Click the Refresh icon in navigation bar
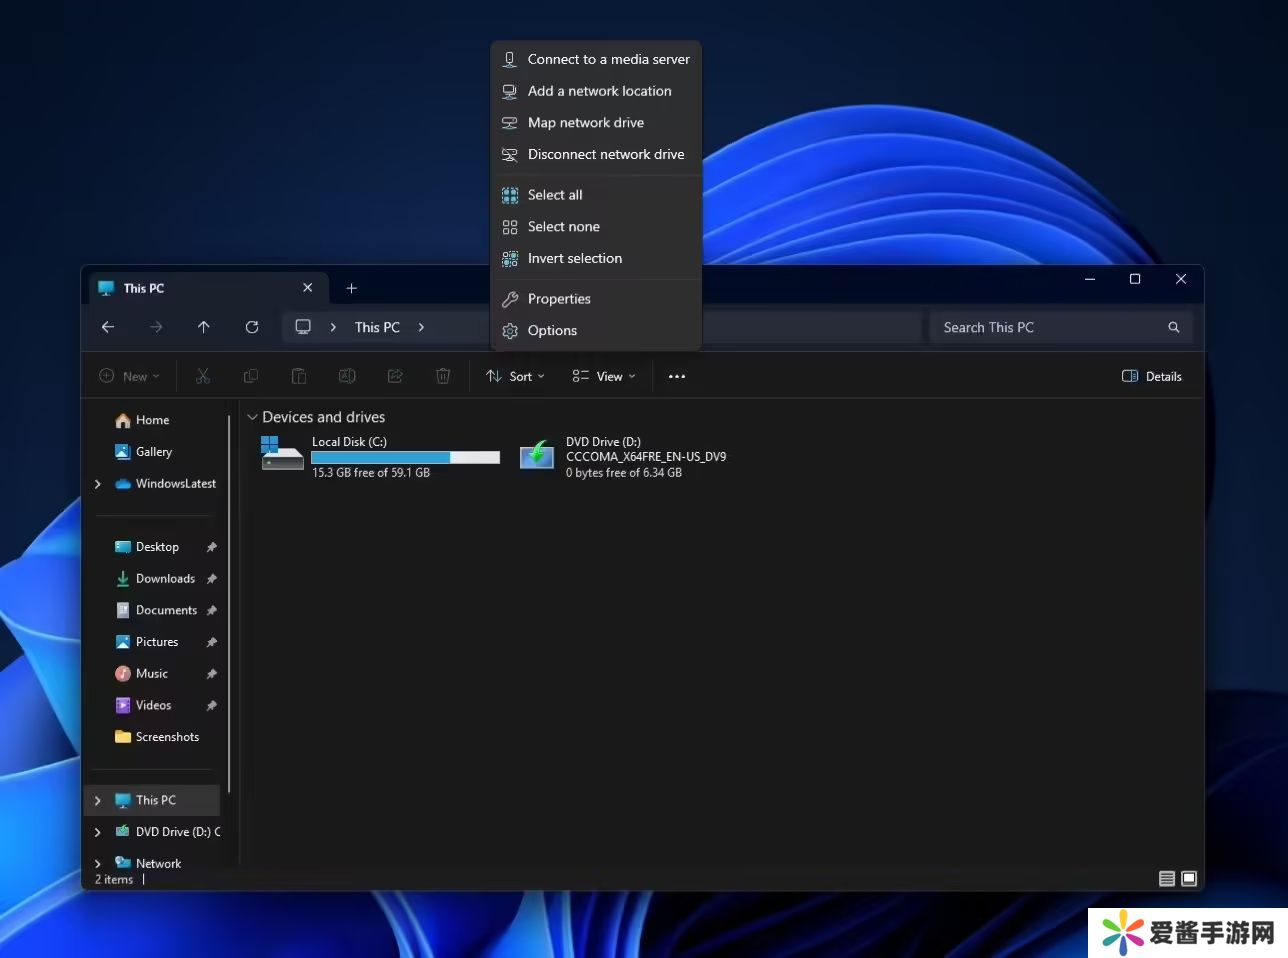Viewport: 1288px width, 958px height. pos(252,327)
